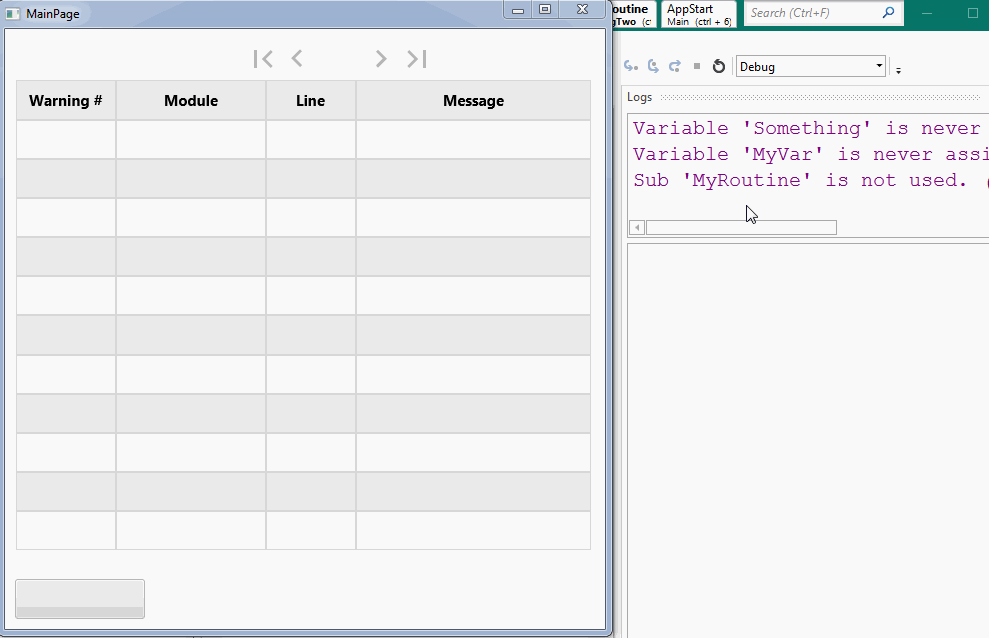This screenshot has width=989, height=638.
Task: Click the Restart application icon
Action: 718,66
